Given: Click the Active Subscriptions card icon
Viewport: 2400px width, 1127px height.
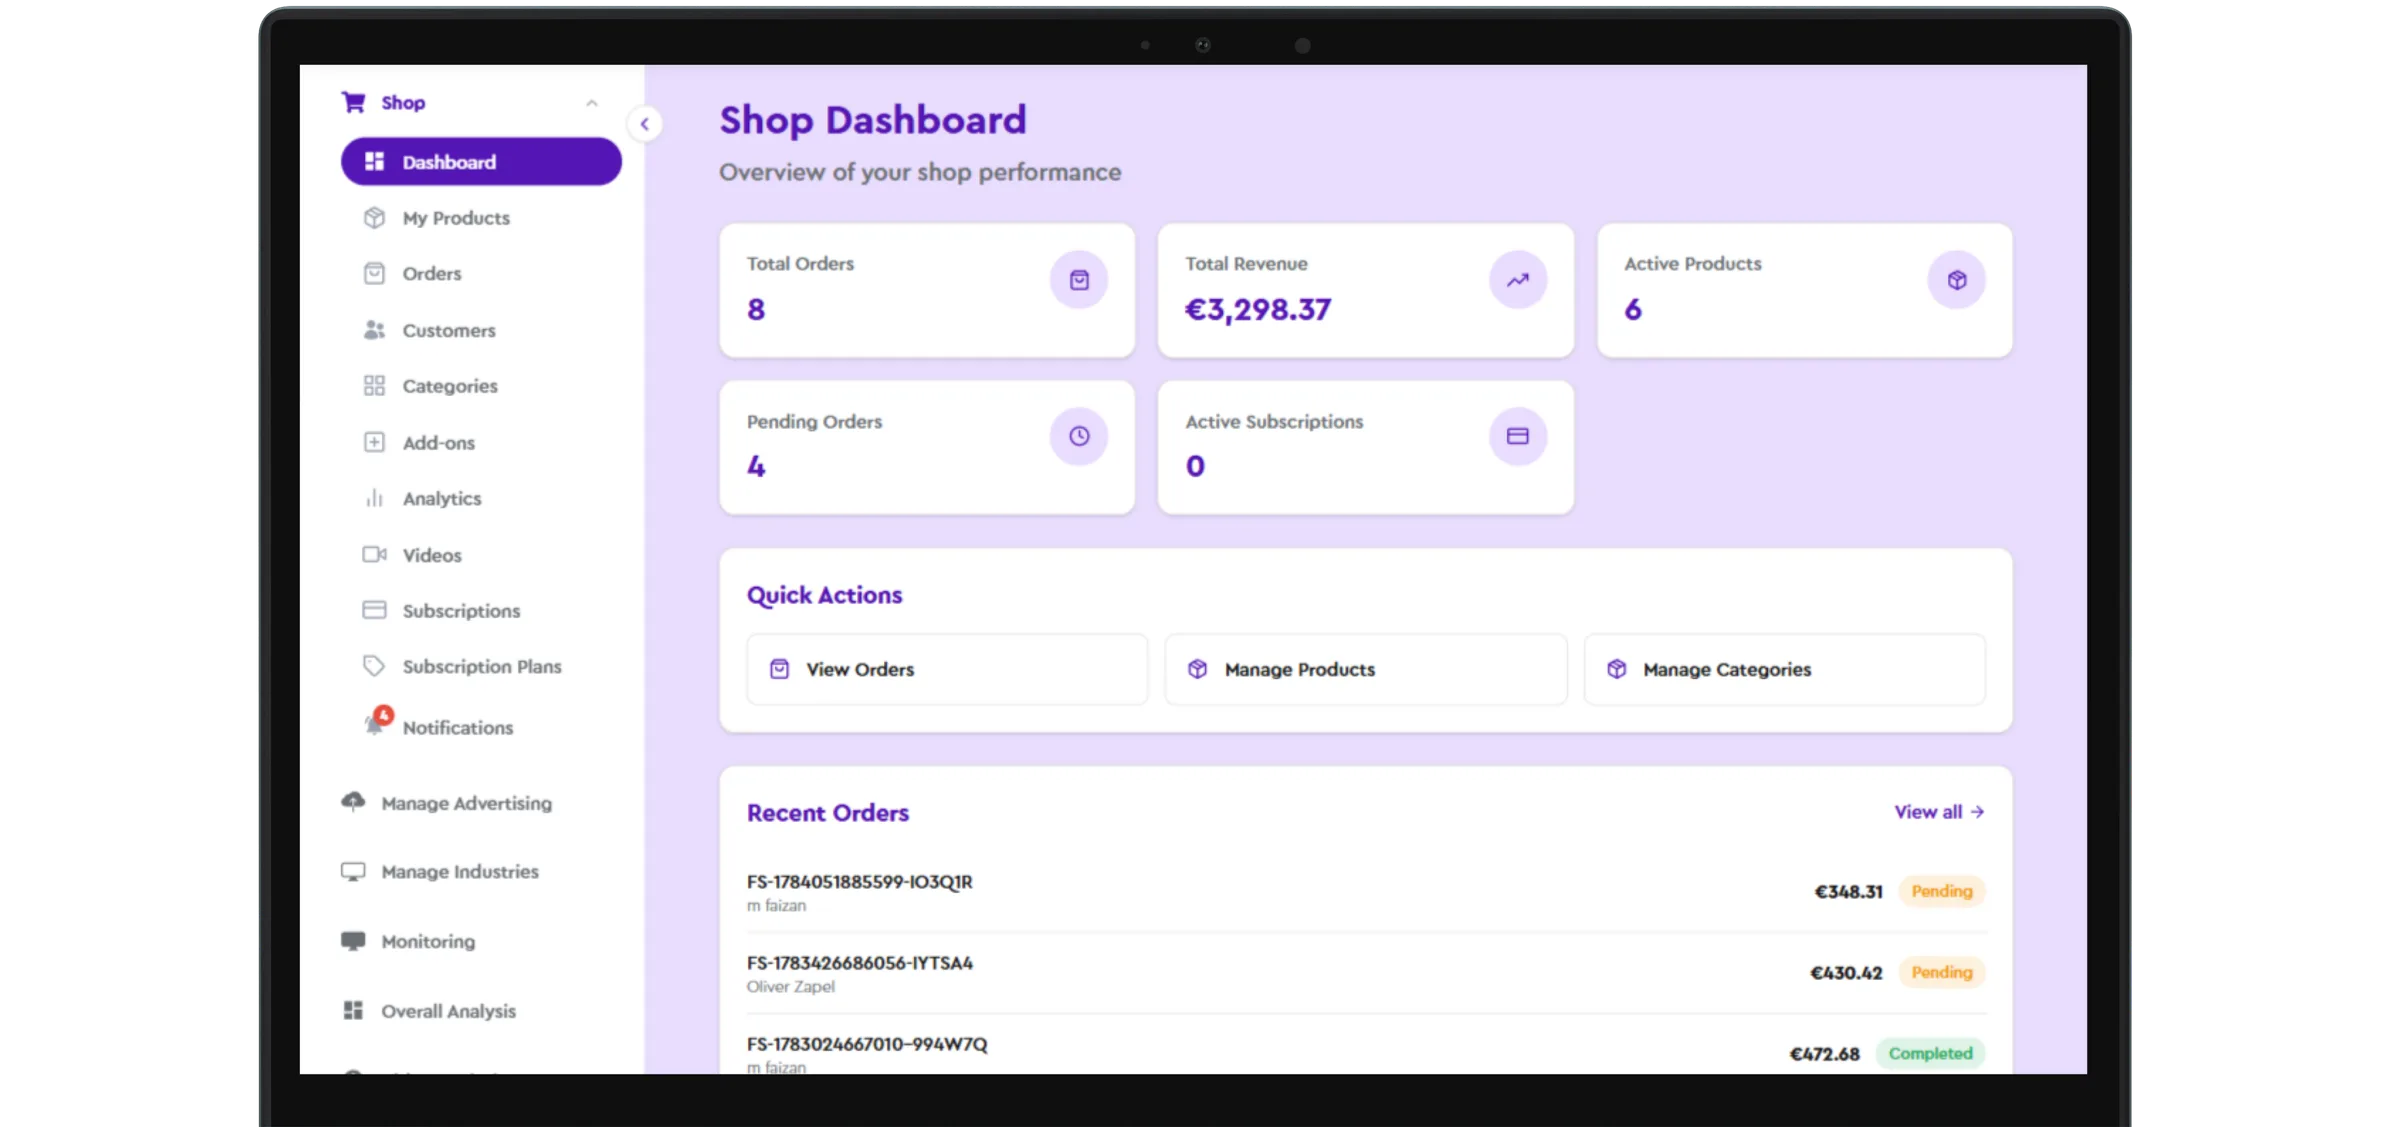Looking at the screenshot, I should [x=1518, y=436].
